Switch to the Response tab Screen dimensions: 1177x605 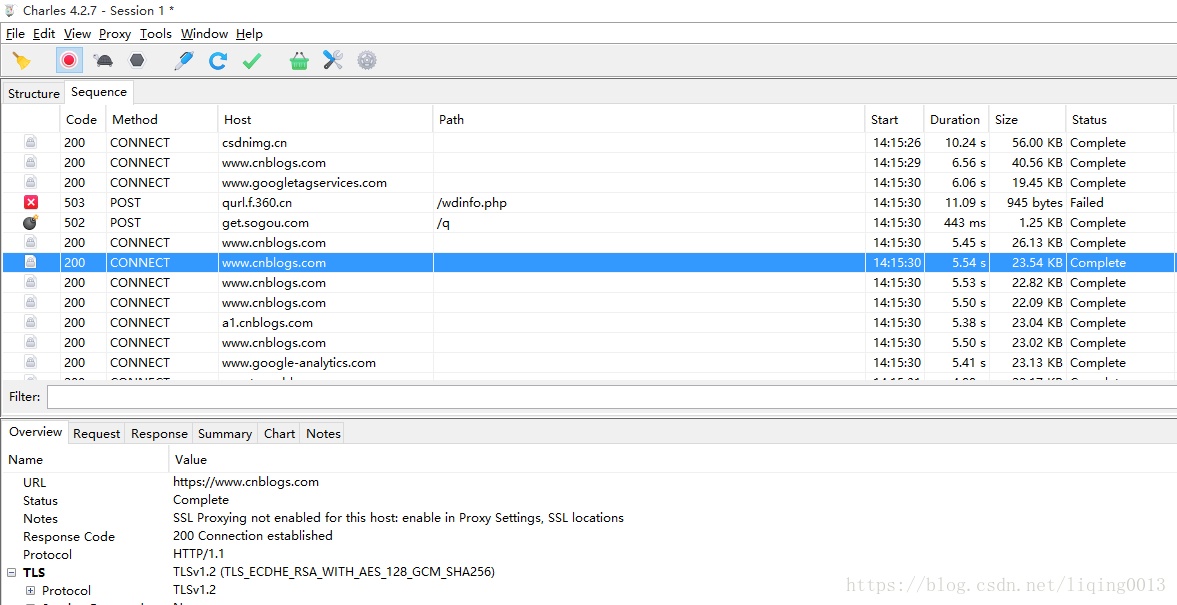pos(159,433)
